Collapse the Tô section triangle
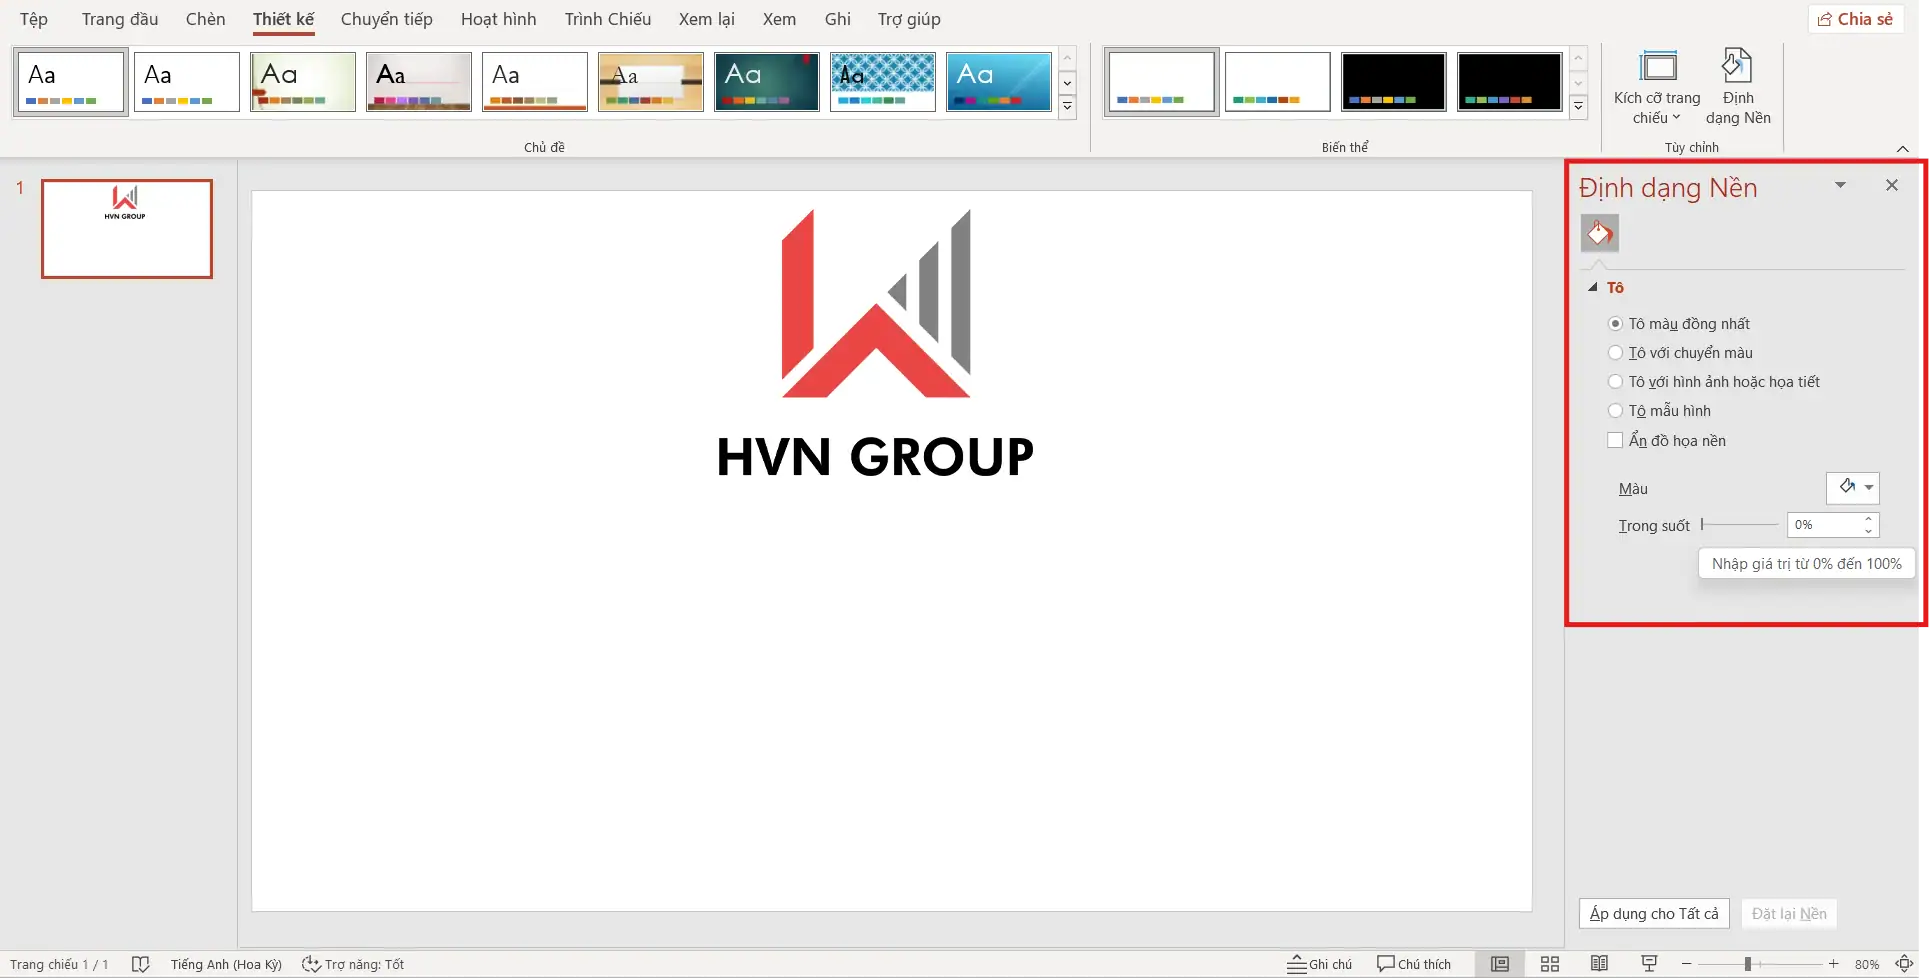Viewport: 1929px width, 978px height. pos(1593,288)
